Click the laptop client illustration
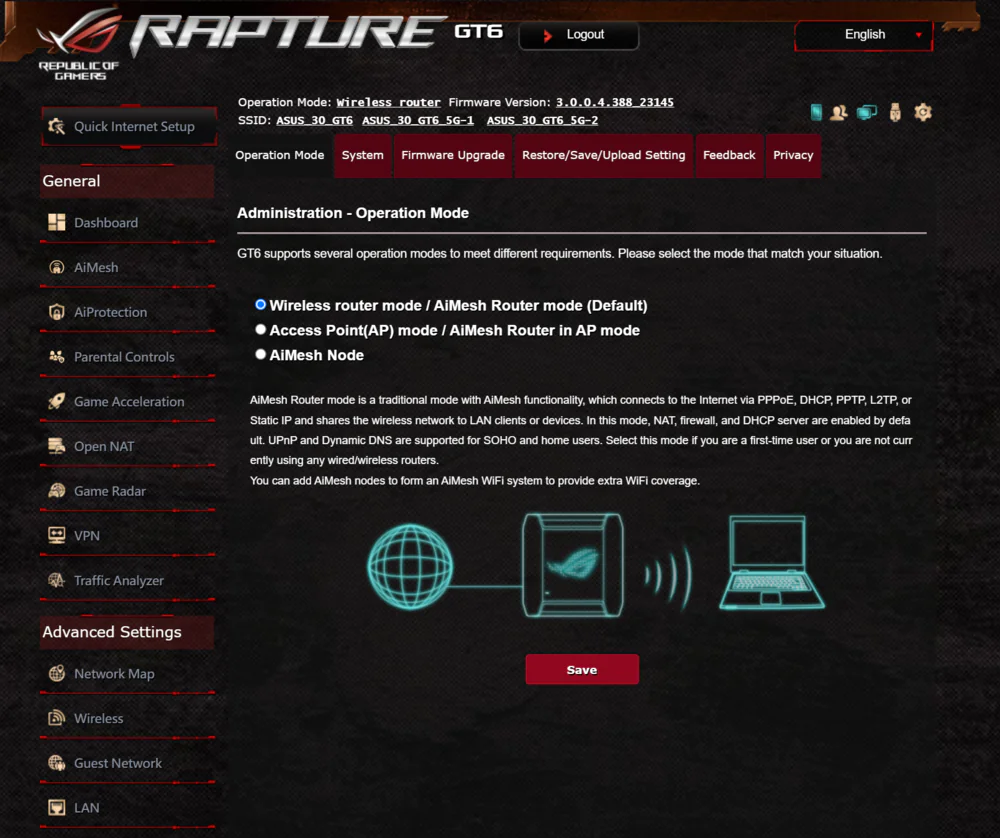 (x=772, y=562)
